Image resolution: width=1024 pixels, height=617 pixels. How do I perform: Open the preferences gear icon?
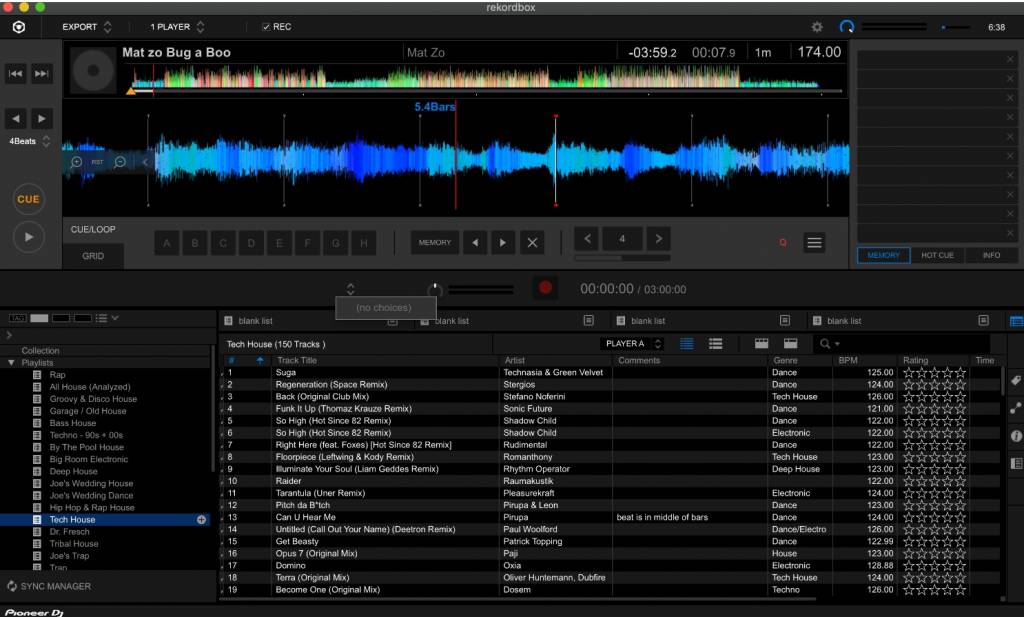click(x=817, y=27)
